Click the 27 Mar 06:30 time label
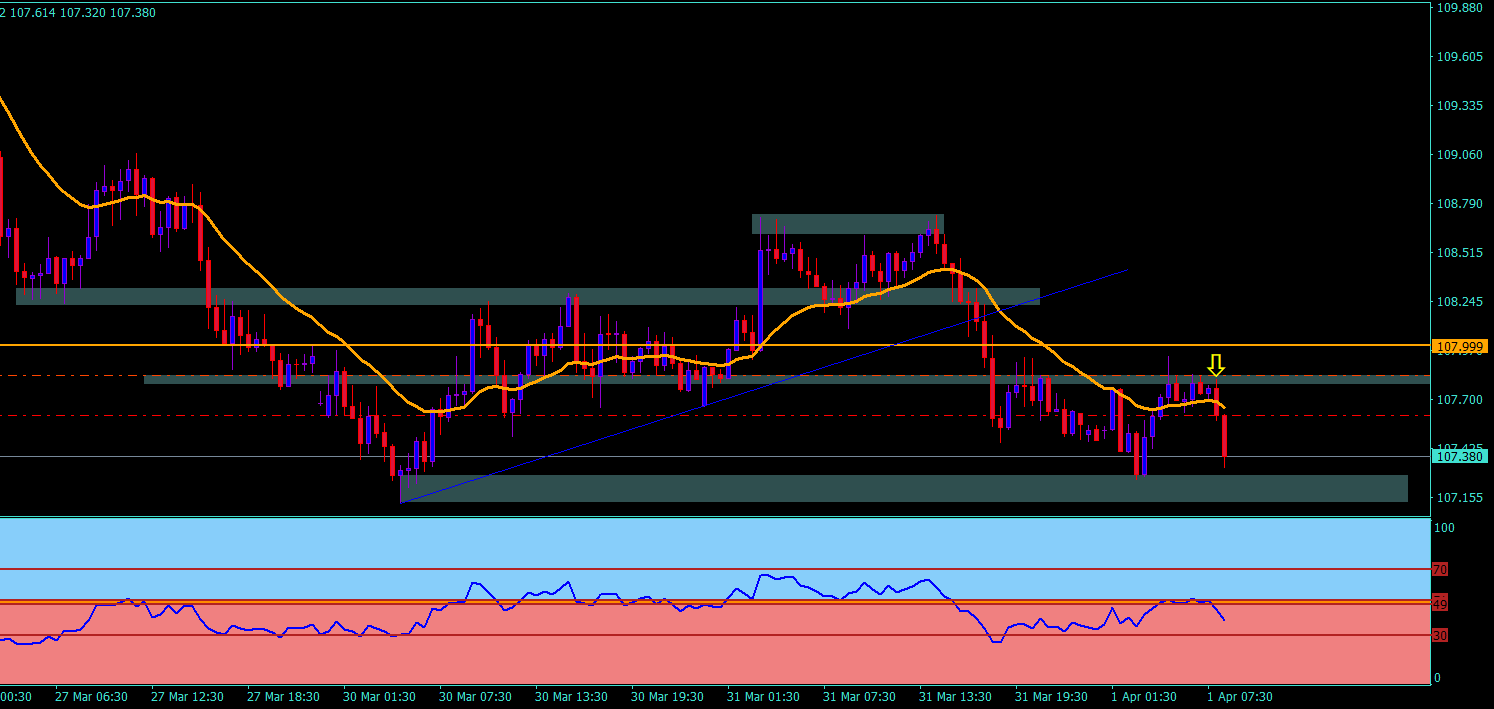Image resolution: width=1494 pixels, height=709 pixels. pos(90,696)
